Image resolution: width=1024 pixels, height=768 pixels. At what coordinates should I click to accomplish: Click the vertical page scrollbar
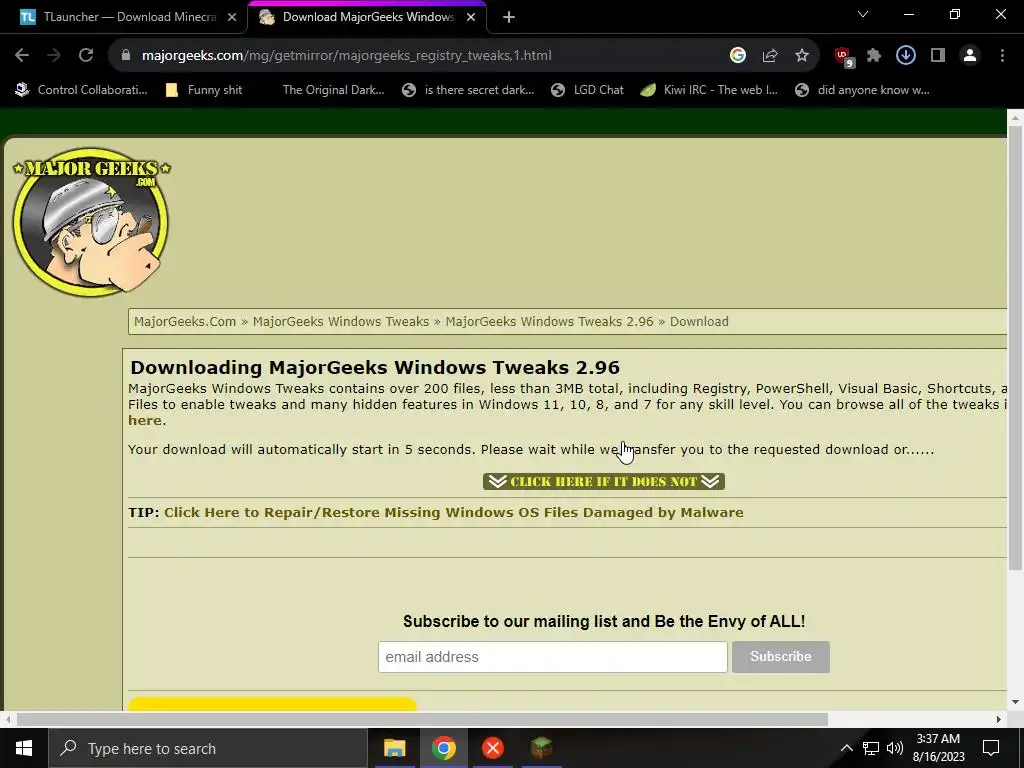coord(1015,346)
